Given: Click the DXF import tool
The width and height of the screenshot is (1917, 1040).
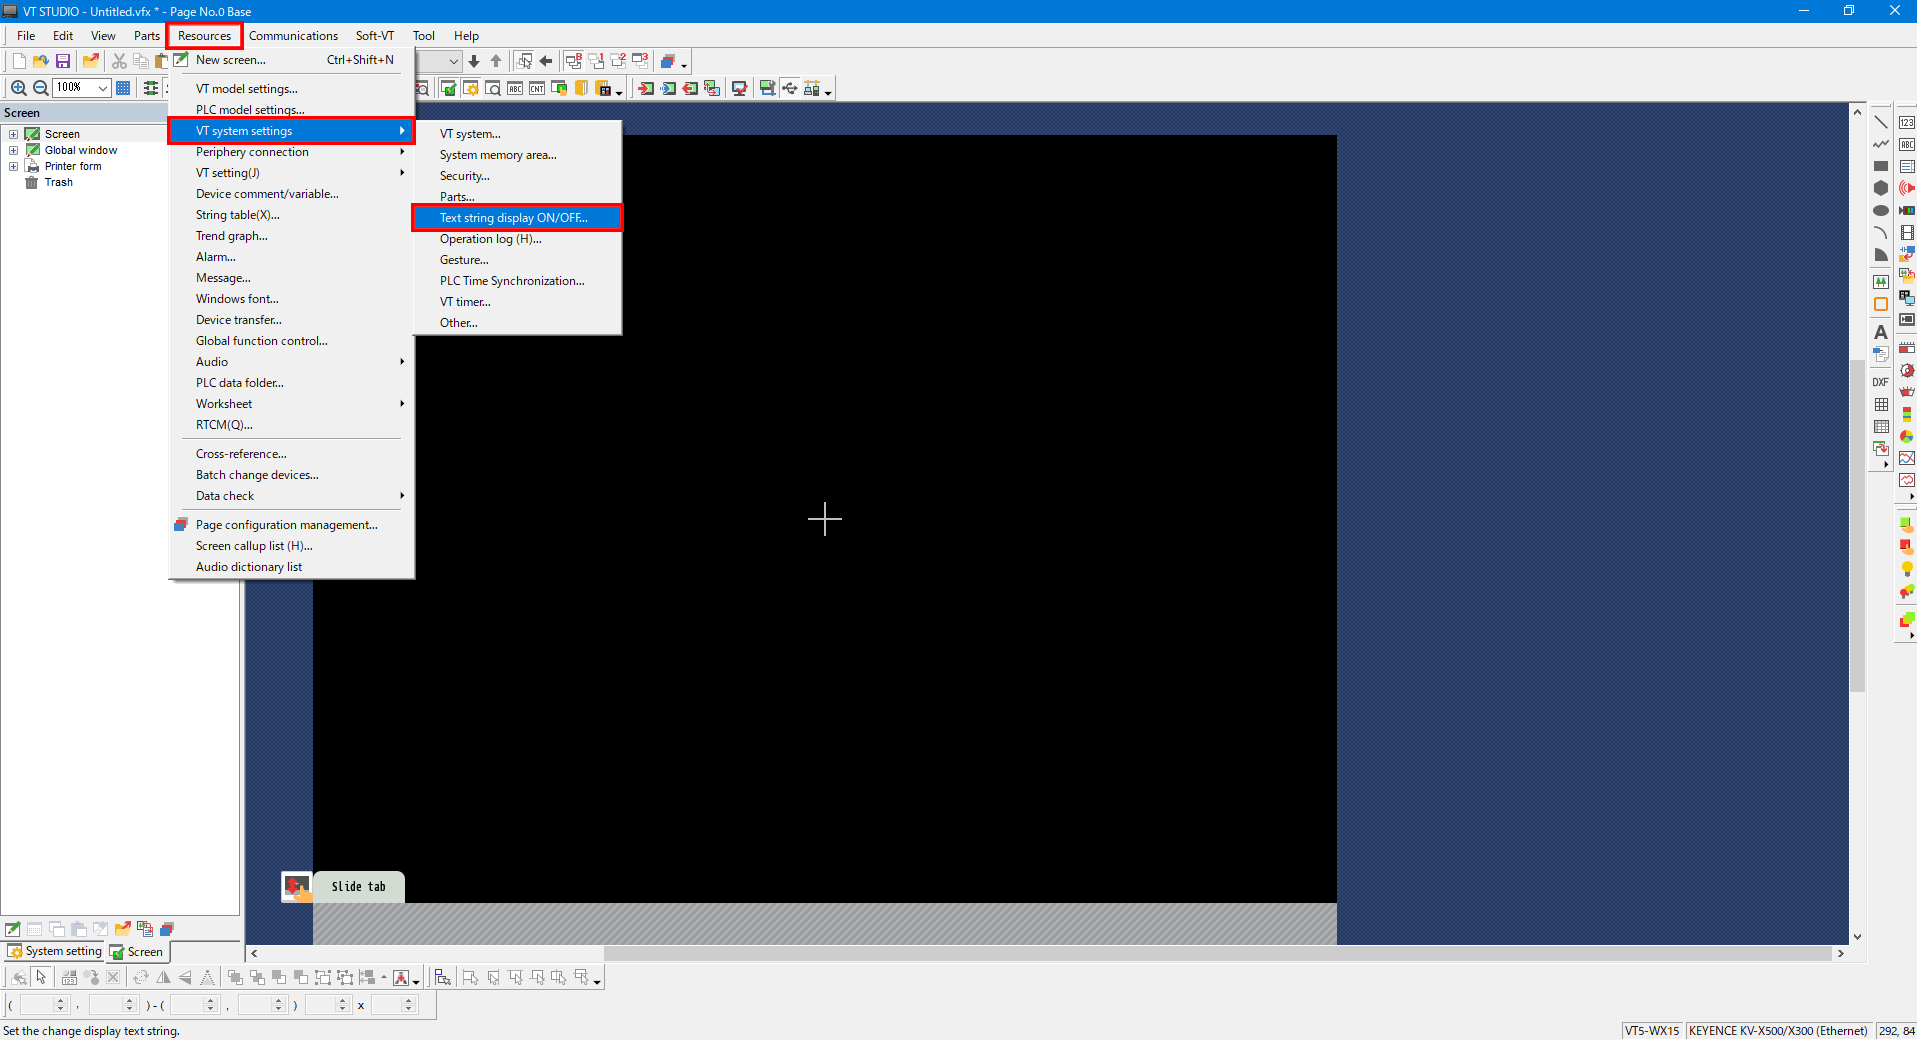Looking at the screenshot, I should [x=1880, y=382].
